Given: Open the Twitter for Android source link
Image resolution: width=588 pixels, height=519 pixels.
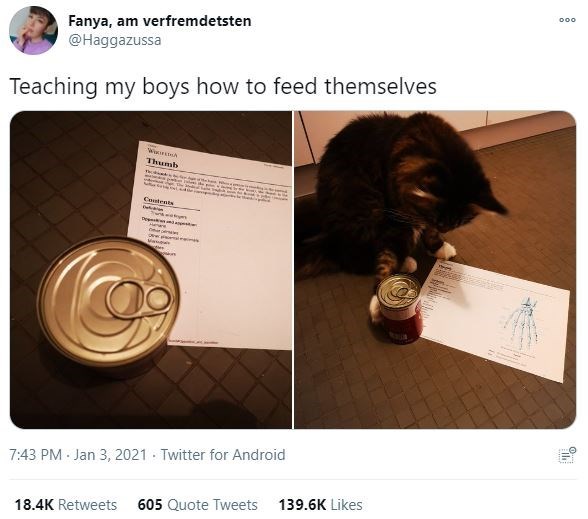Looking at the screenshot, I should pos(223,455).
